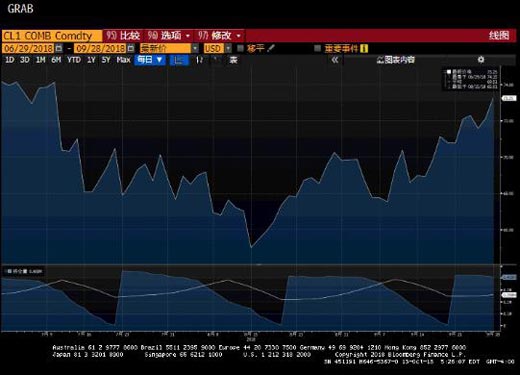Toggle the 移平 checkbox
The width and height of the screenshot is (520, 375).
240,48
